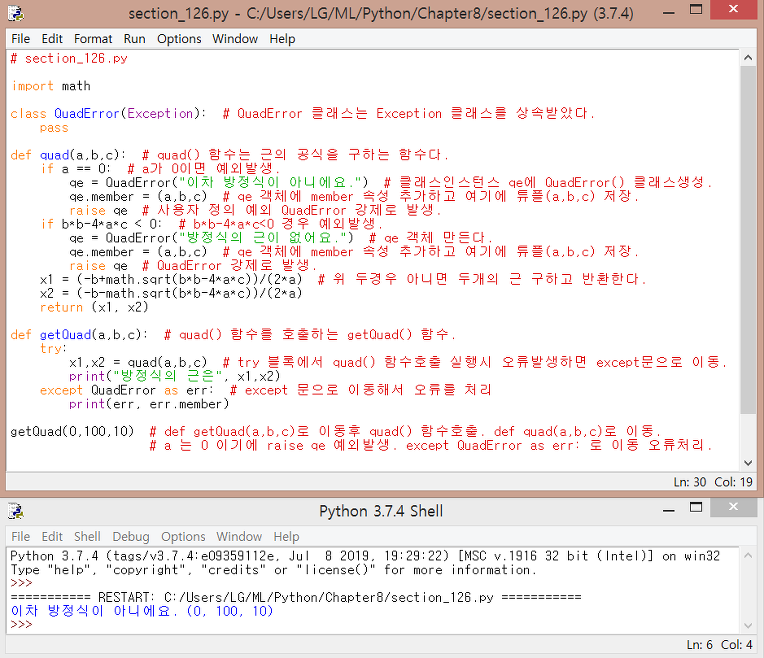Close the section_126.py editor window
Viewport: 764px width, 658px height.
[733, 9]
